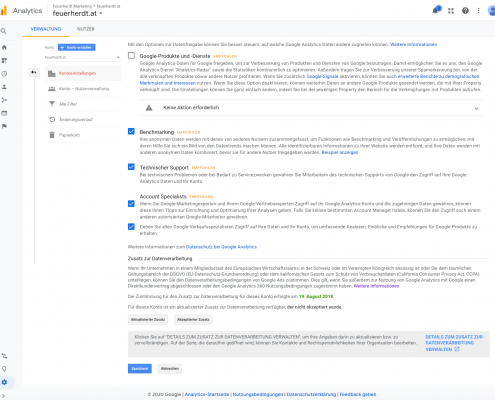
Task: Open Analytics-Startseite footer link
Action: (207, 394)
